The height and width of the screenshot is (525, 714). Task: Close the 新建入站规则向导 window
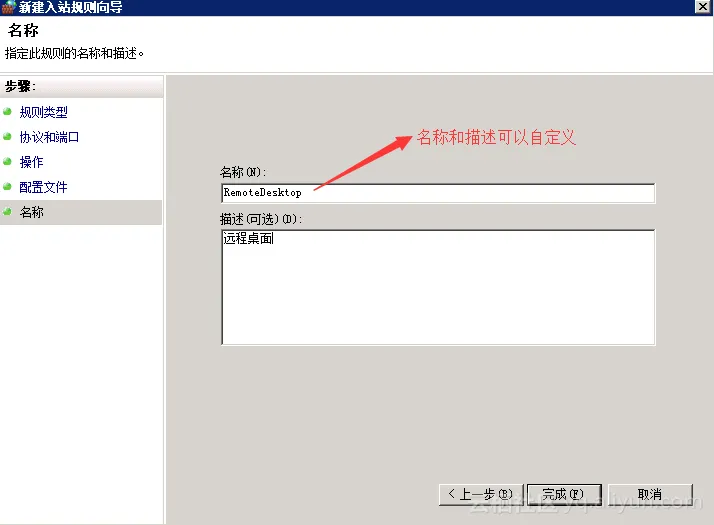point(704,6)
